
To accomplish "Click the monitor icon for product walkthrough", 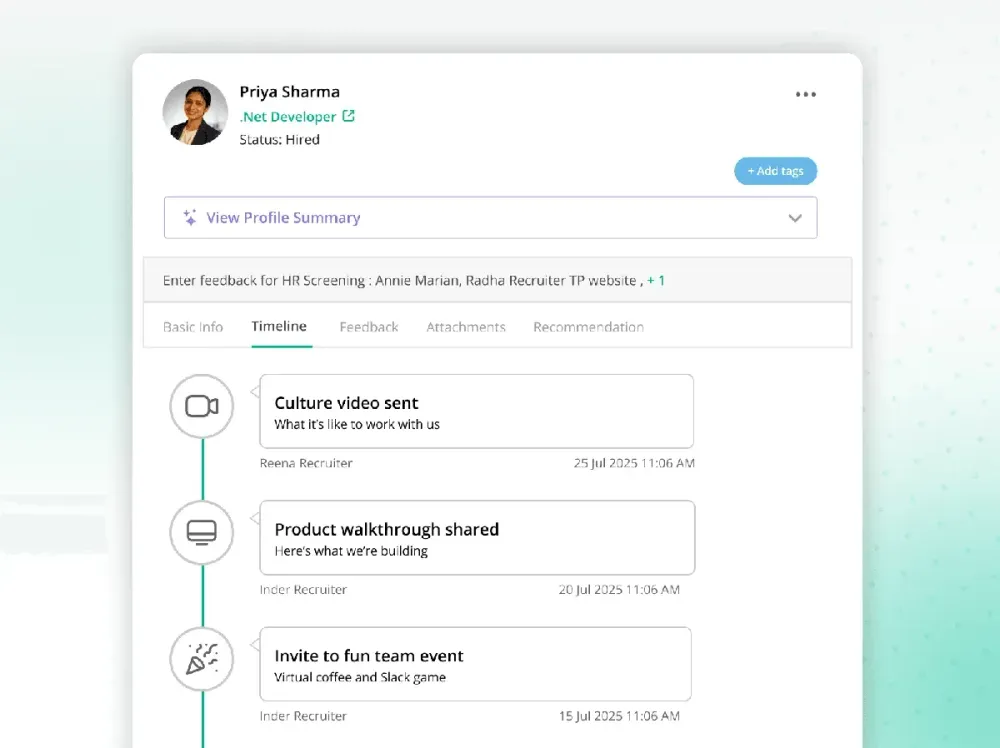I will (x=202, y=532).
